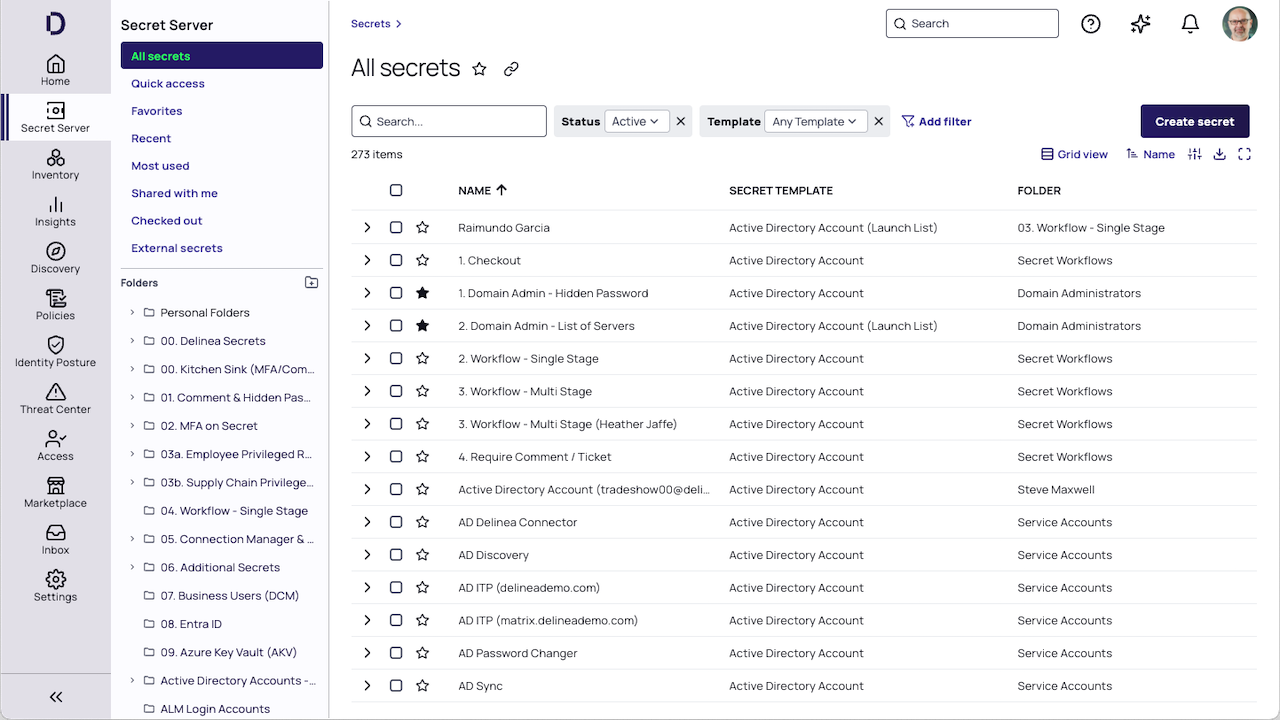Remove the Status filter
The image size is (1280, 720).
(681, 121)
